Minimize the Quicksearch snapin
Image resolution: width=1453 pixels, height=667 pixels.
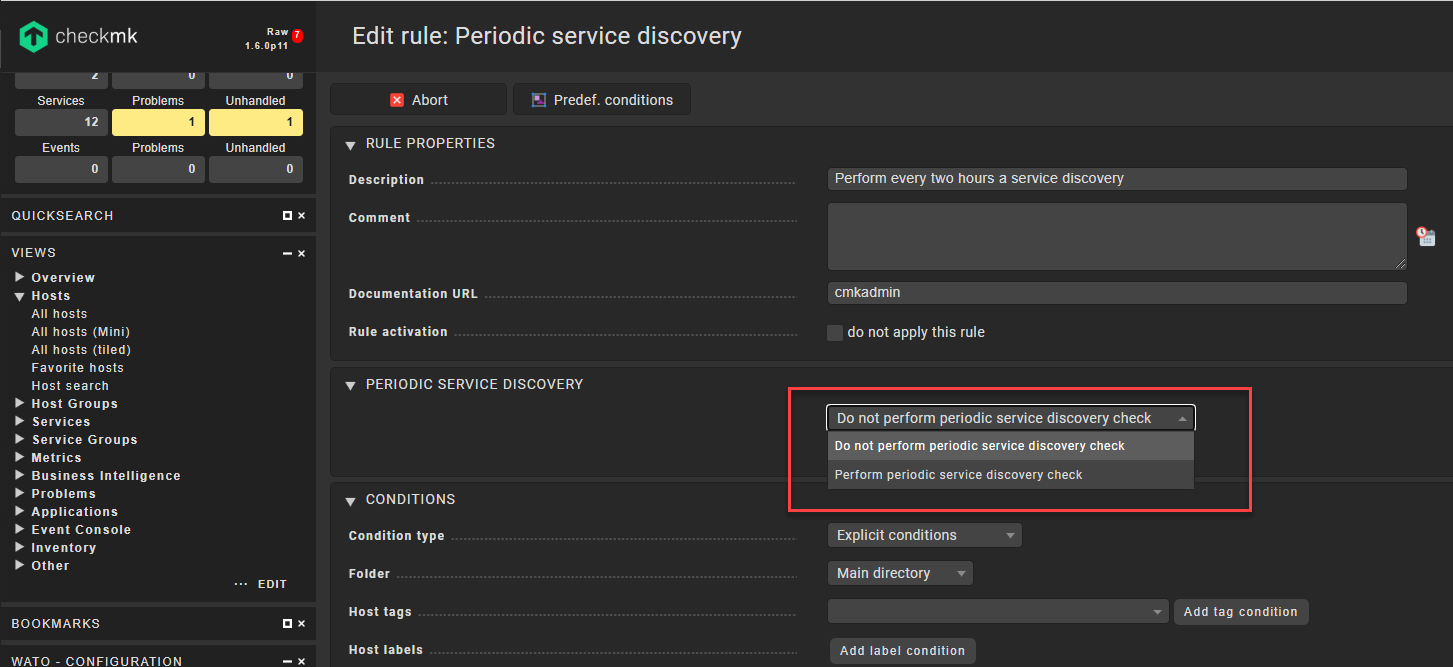pos(287,216)
